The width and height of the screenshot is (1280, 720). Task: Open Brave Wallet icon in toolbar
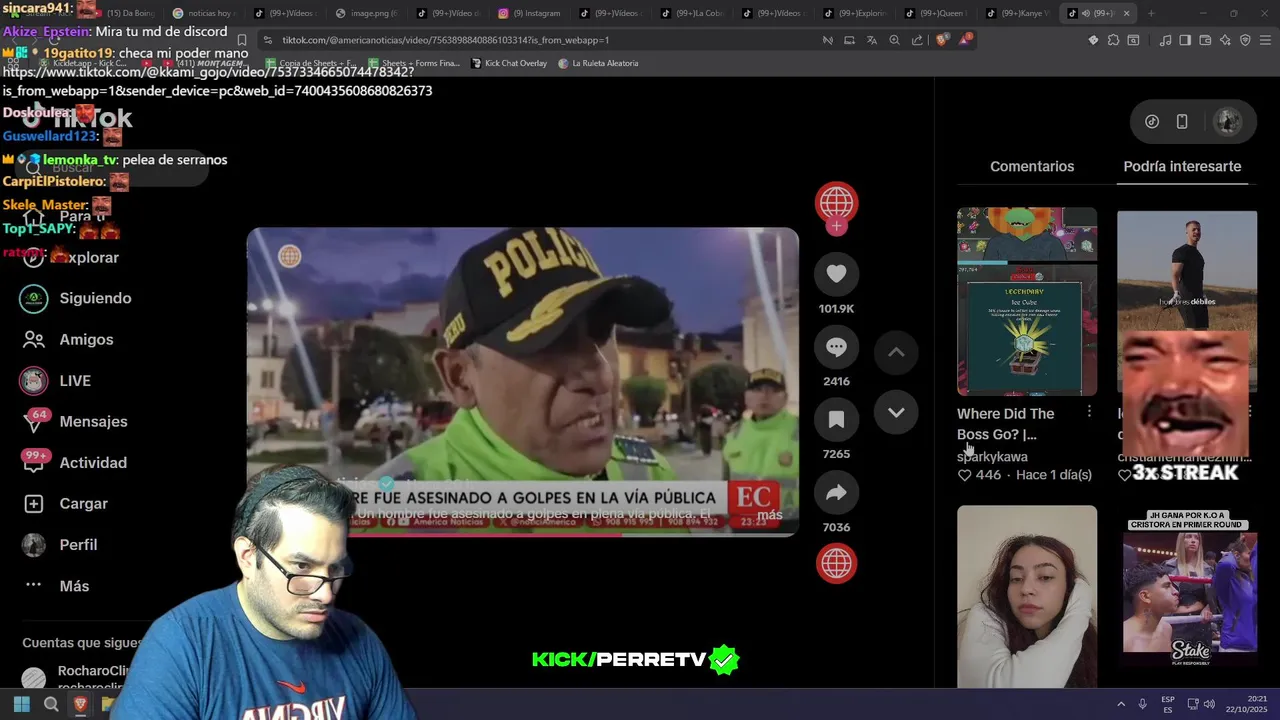coord(1205,40)
